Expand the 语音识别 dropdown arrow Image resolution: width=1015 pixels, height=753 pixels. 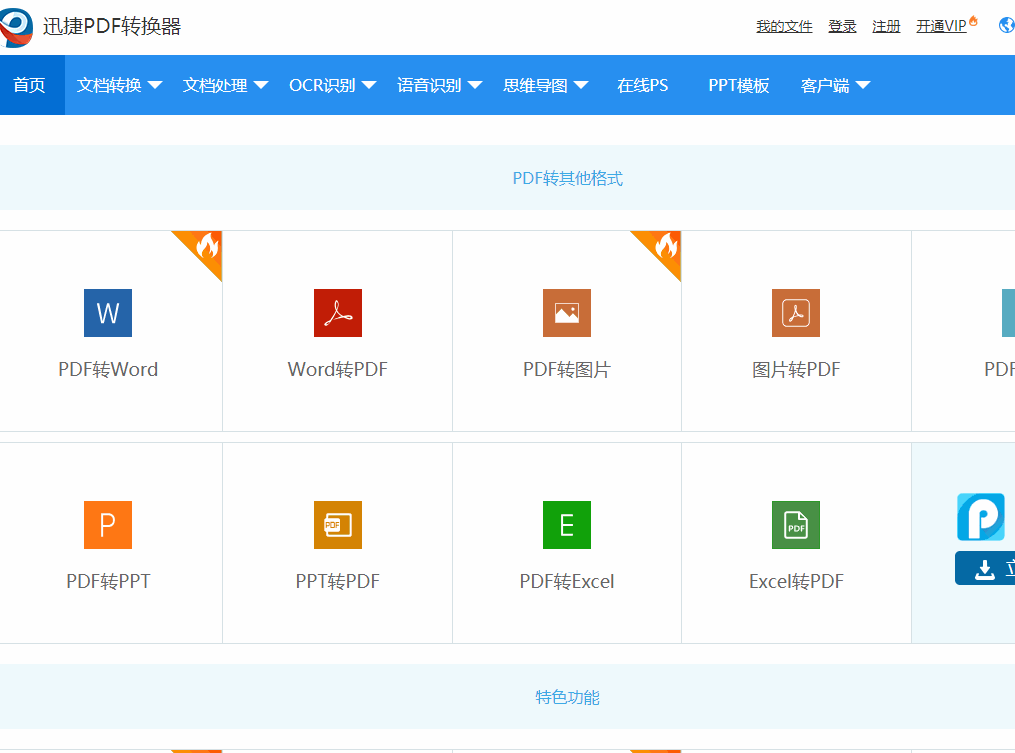tap(475, 85)
